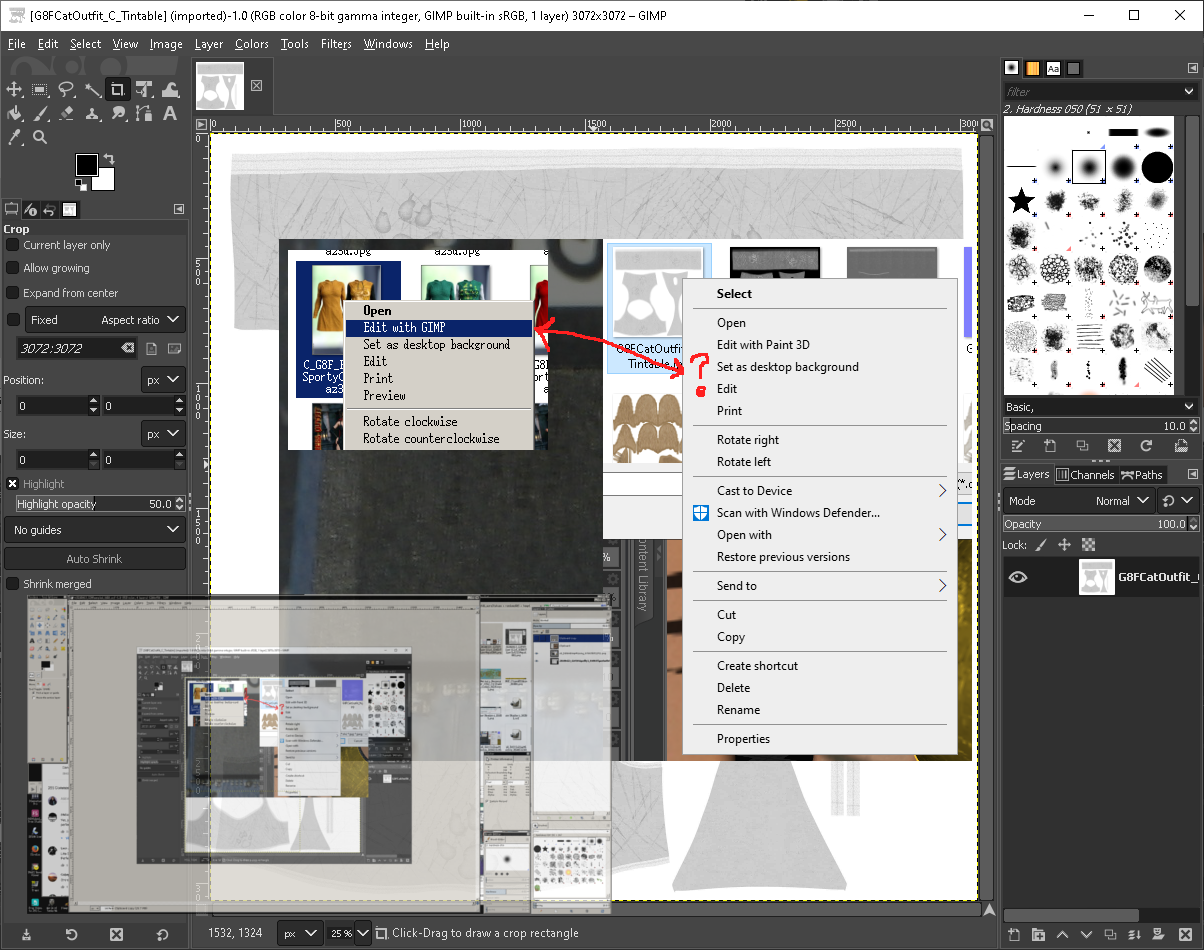This screenshot has width=1204, height=950.
Task: Open the Windows menu
Action: [388, 44]
